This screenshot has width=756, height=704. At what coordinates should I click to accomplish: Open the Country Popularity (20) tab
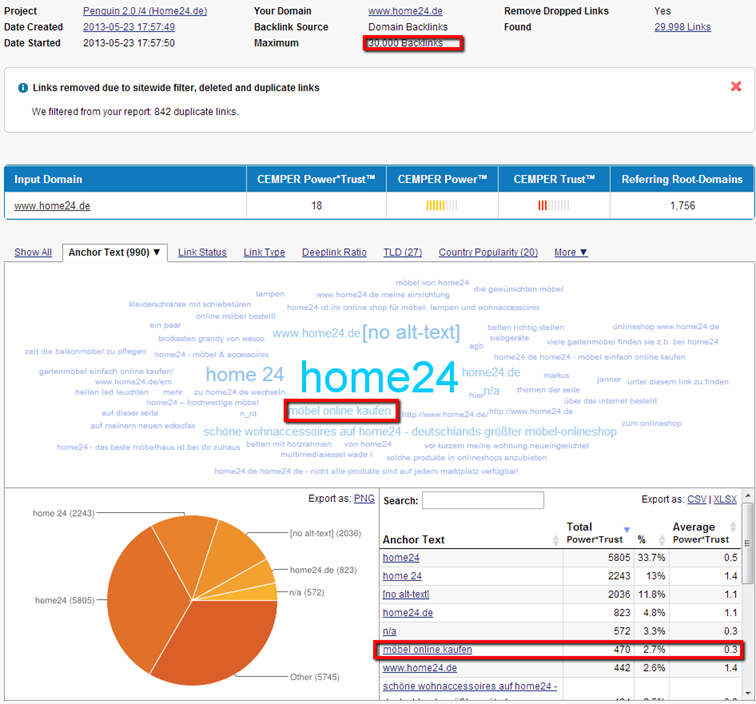[488, 252]
